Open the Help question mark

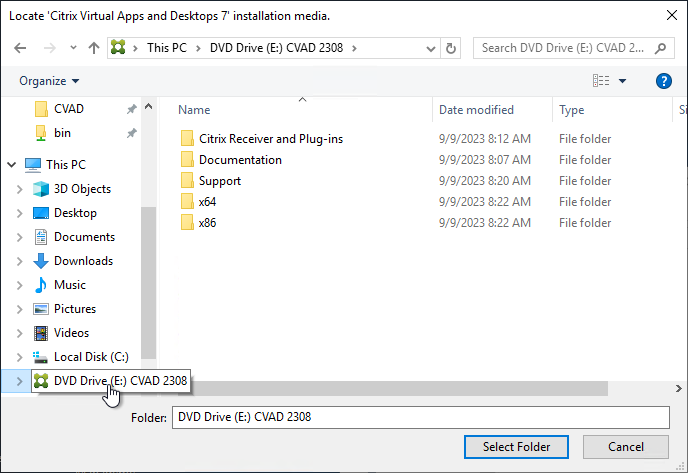coord(664,81)
